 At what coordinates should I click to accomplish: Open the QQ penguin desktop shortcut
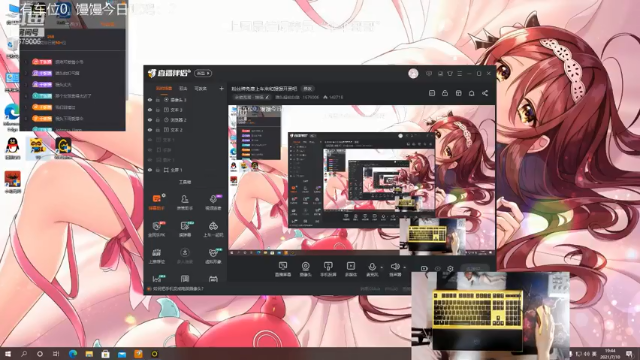[12, 148]
